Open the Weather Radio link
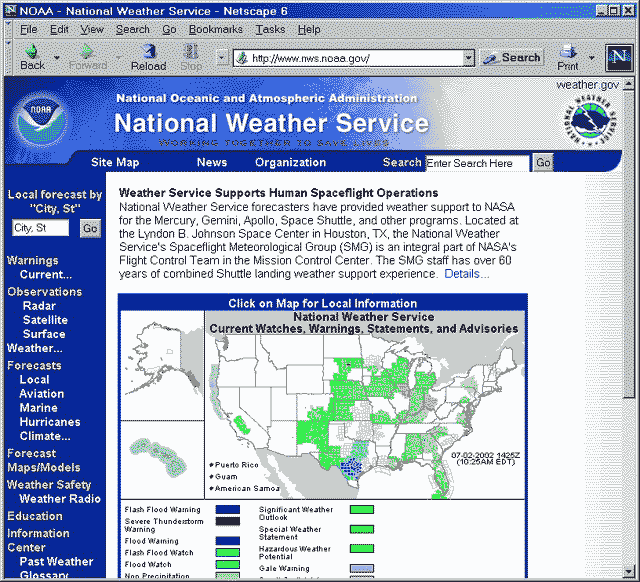Screen dimensions: 640x582 click(x=60, y=499)
